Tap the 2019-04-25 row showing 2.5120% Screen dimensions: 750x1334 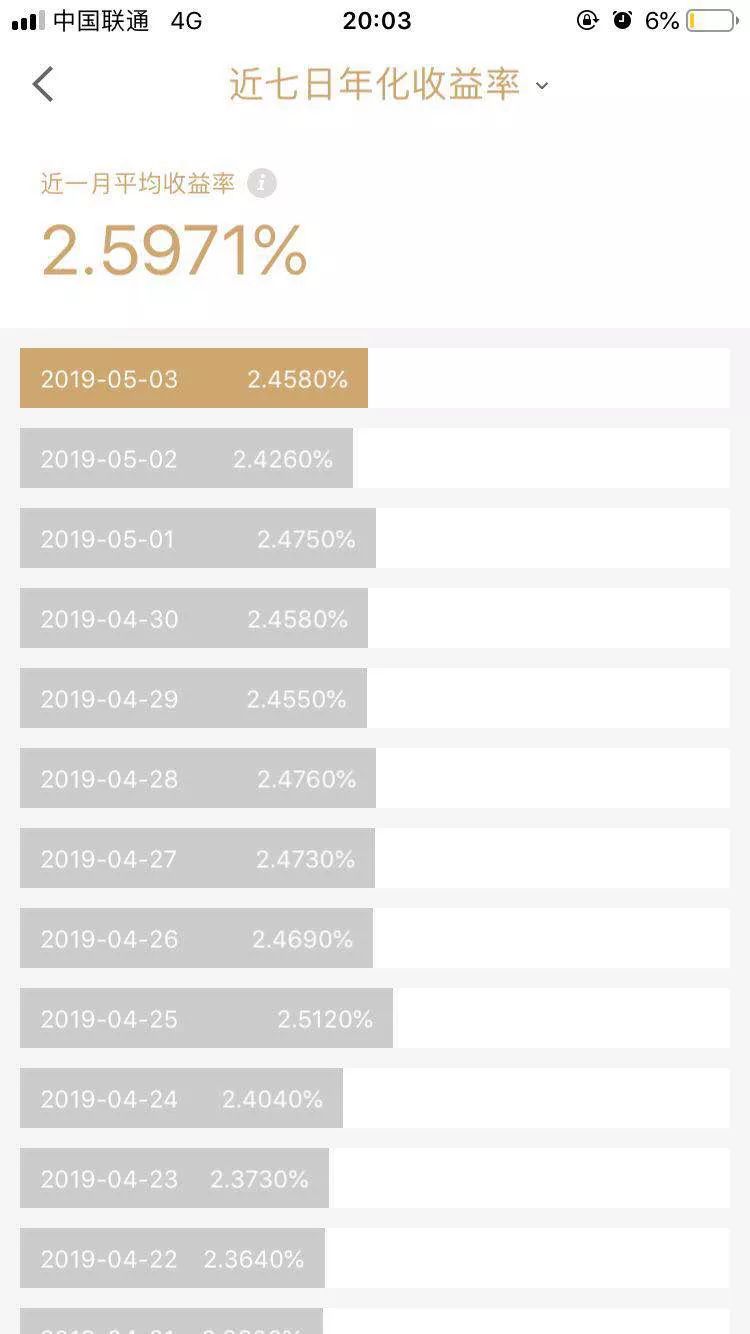click(x=207, y=1018)
